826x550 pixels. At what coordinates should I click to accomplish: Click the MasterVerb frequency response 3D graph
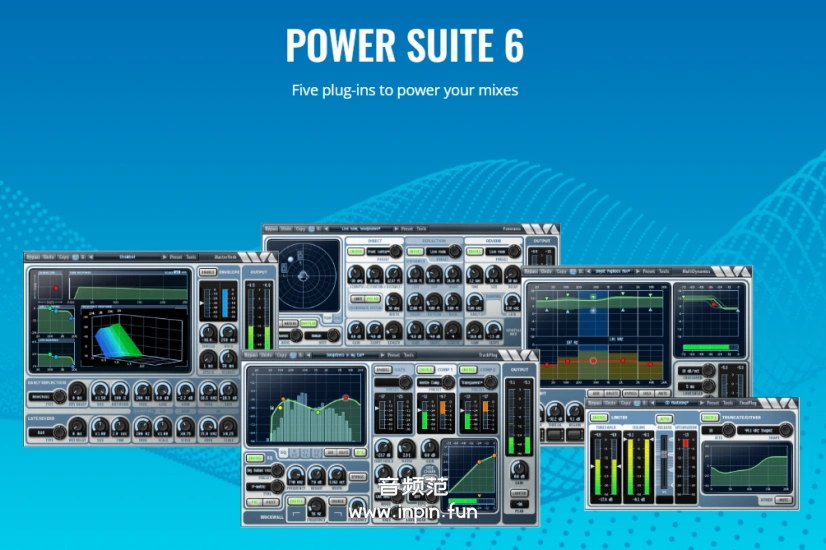[134, 337]
